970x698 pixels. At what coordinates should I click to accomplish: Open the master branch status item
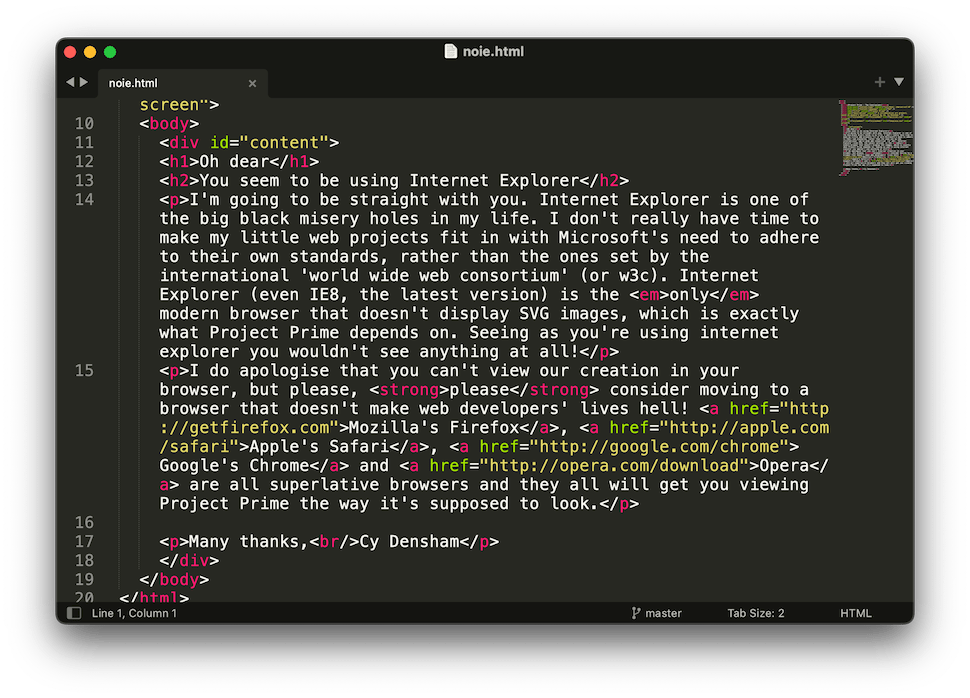point(663,613)
